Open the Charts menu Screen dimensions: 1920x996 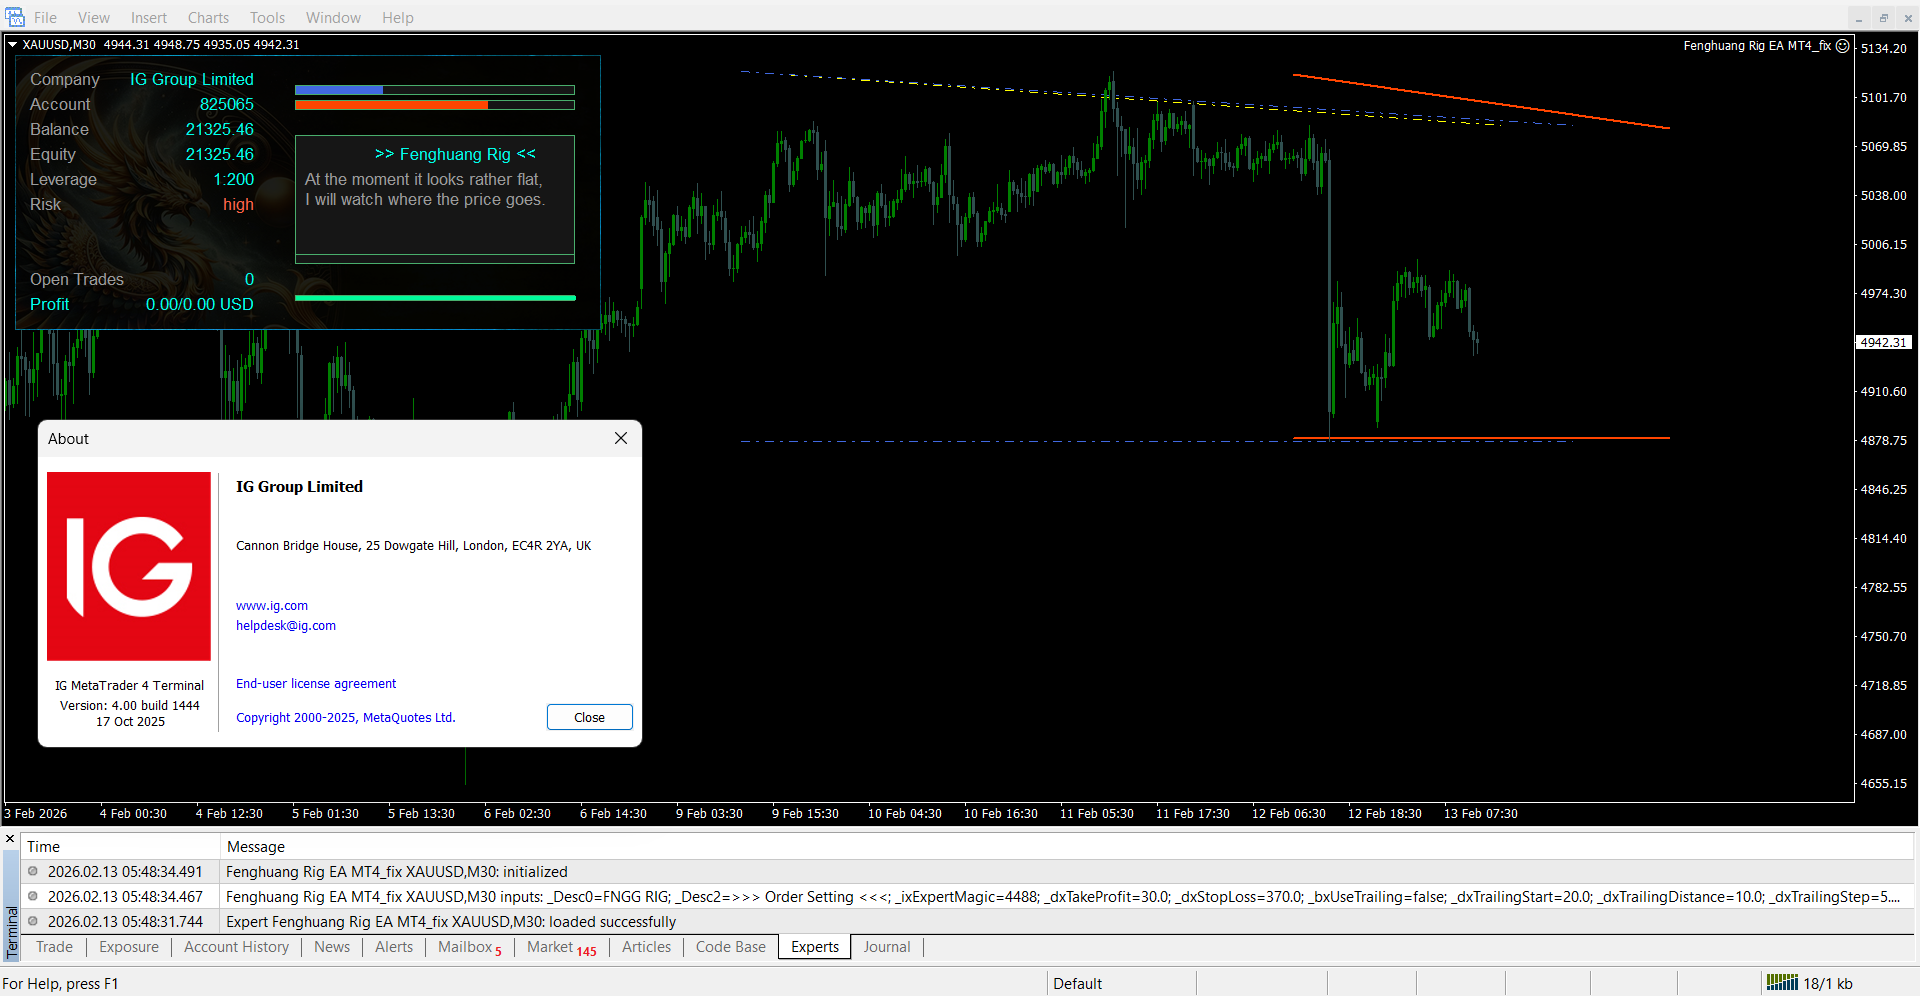tap(208, 18)
